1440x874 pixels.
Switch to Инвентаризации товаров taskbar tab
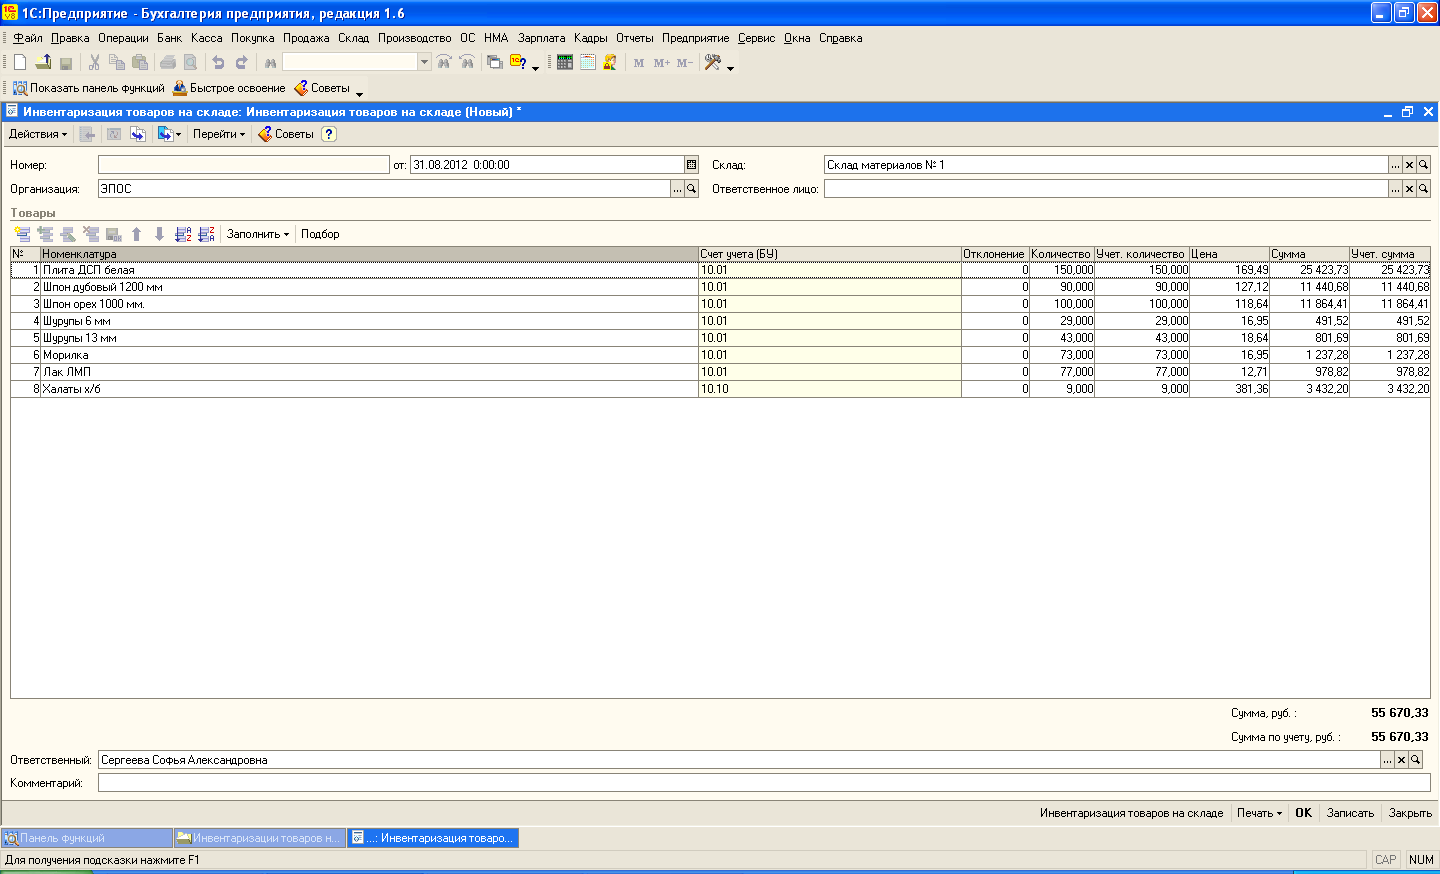tap(260, 838)
